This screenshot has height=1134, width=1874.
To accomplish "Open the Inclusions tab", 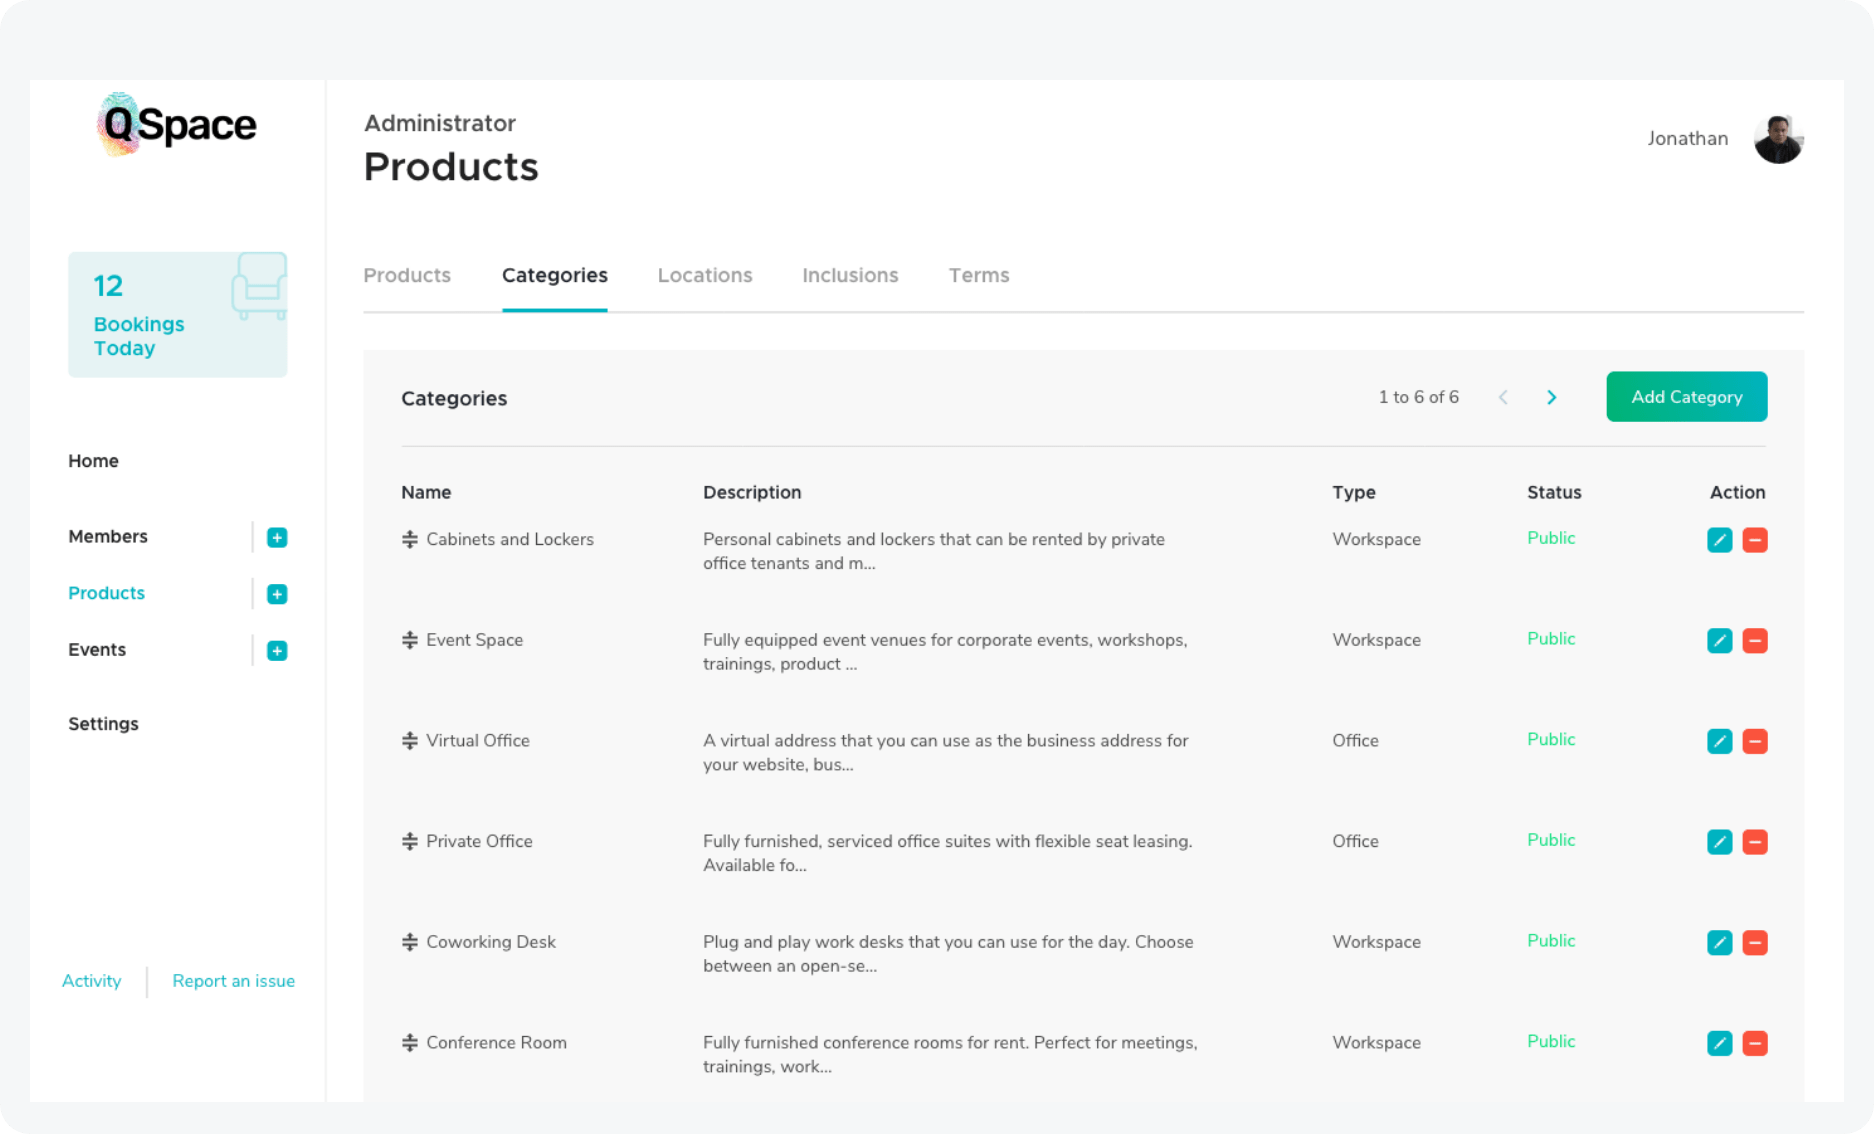I will 850,275.
